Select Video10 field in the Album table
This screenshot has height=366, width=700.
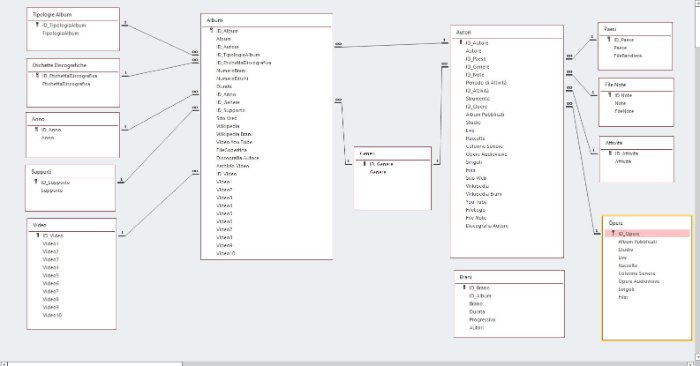(x=225, y=253)
